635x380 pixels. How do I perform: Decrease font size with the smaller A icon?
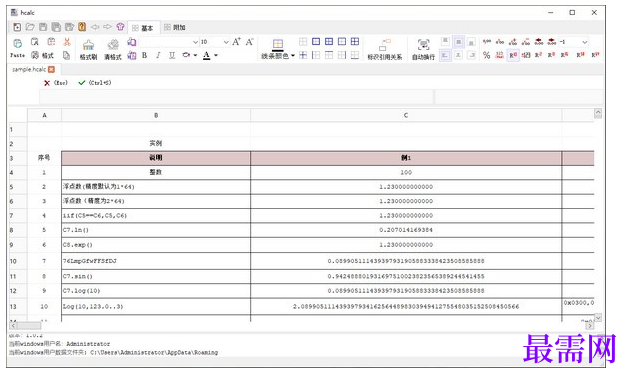pyautogui.click(x=249, y=42)
